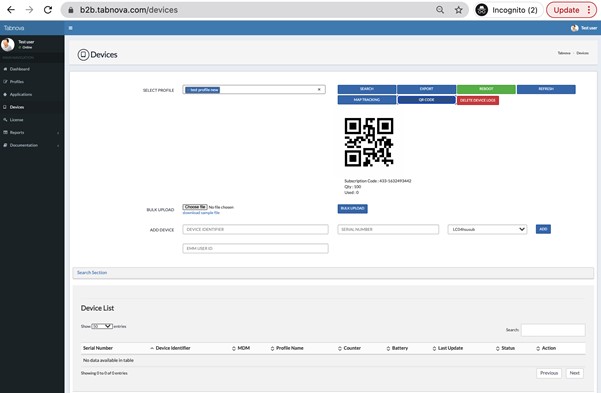Clear the selected profile with the x
The image size is (601, 393).
click(x=319, y=90)
